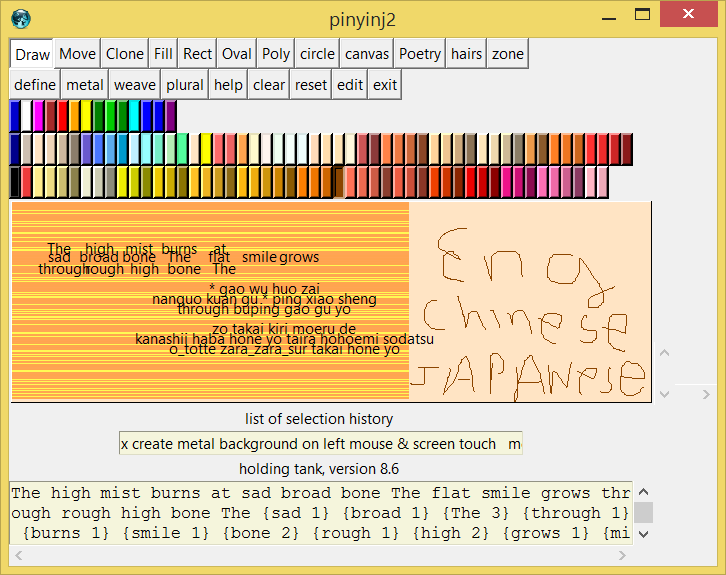
Task: Click inside the holding tank text area
Action: coord(321,513)
